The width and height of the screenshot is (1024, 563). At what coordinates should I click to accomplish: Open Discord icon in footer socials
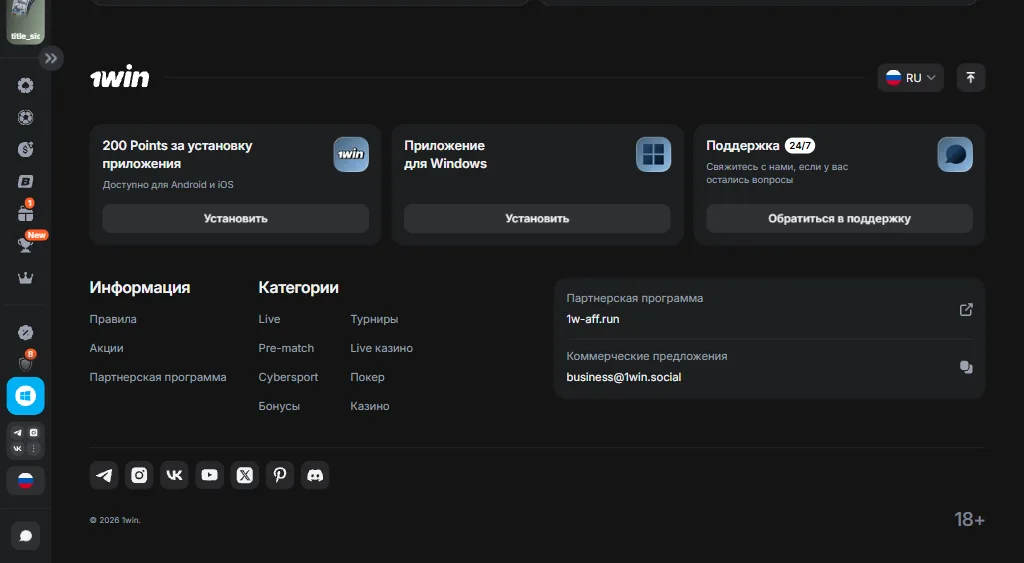tap(315, 475)
